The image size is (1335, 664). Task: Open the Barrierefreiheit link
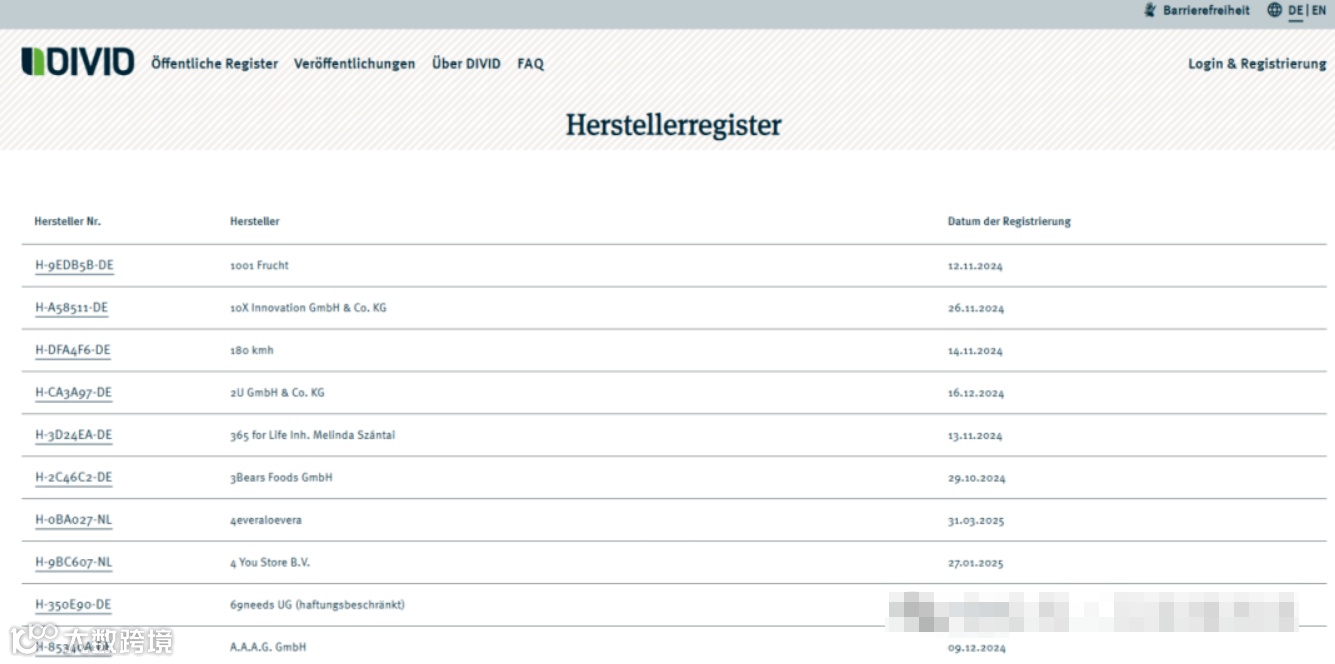click(x=1206, y=10)
